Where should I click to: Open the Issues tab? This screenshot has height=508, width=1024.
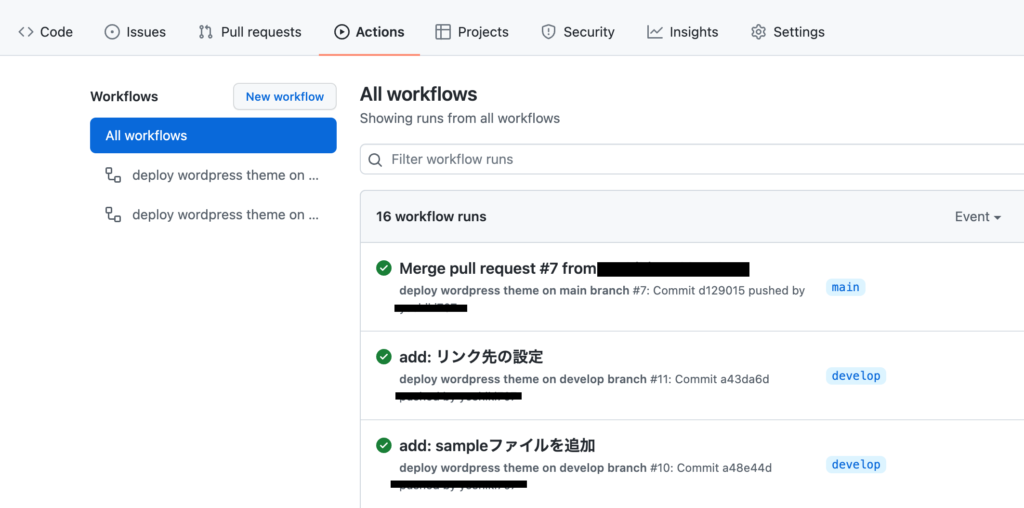[135, 32]
